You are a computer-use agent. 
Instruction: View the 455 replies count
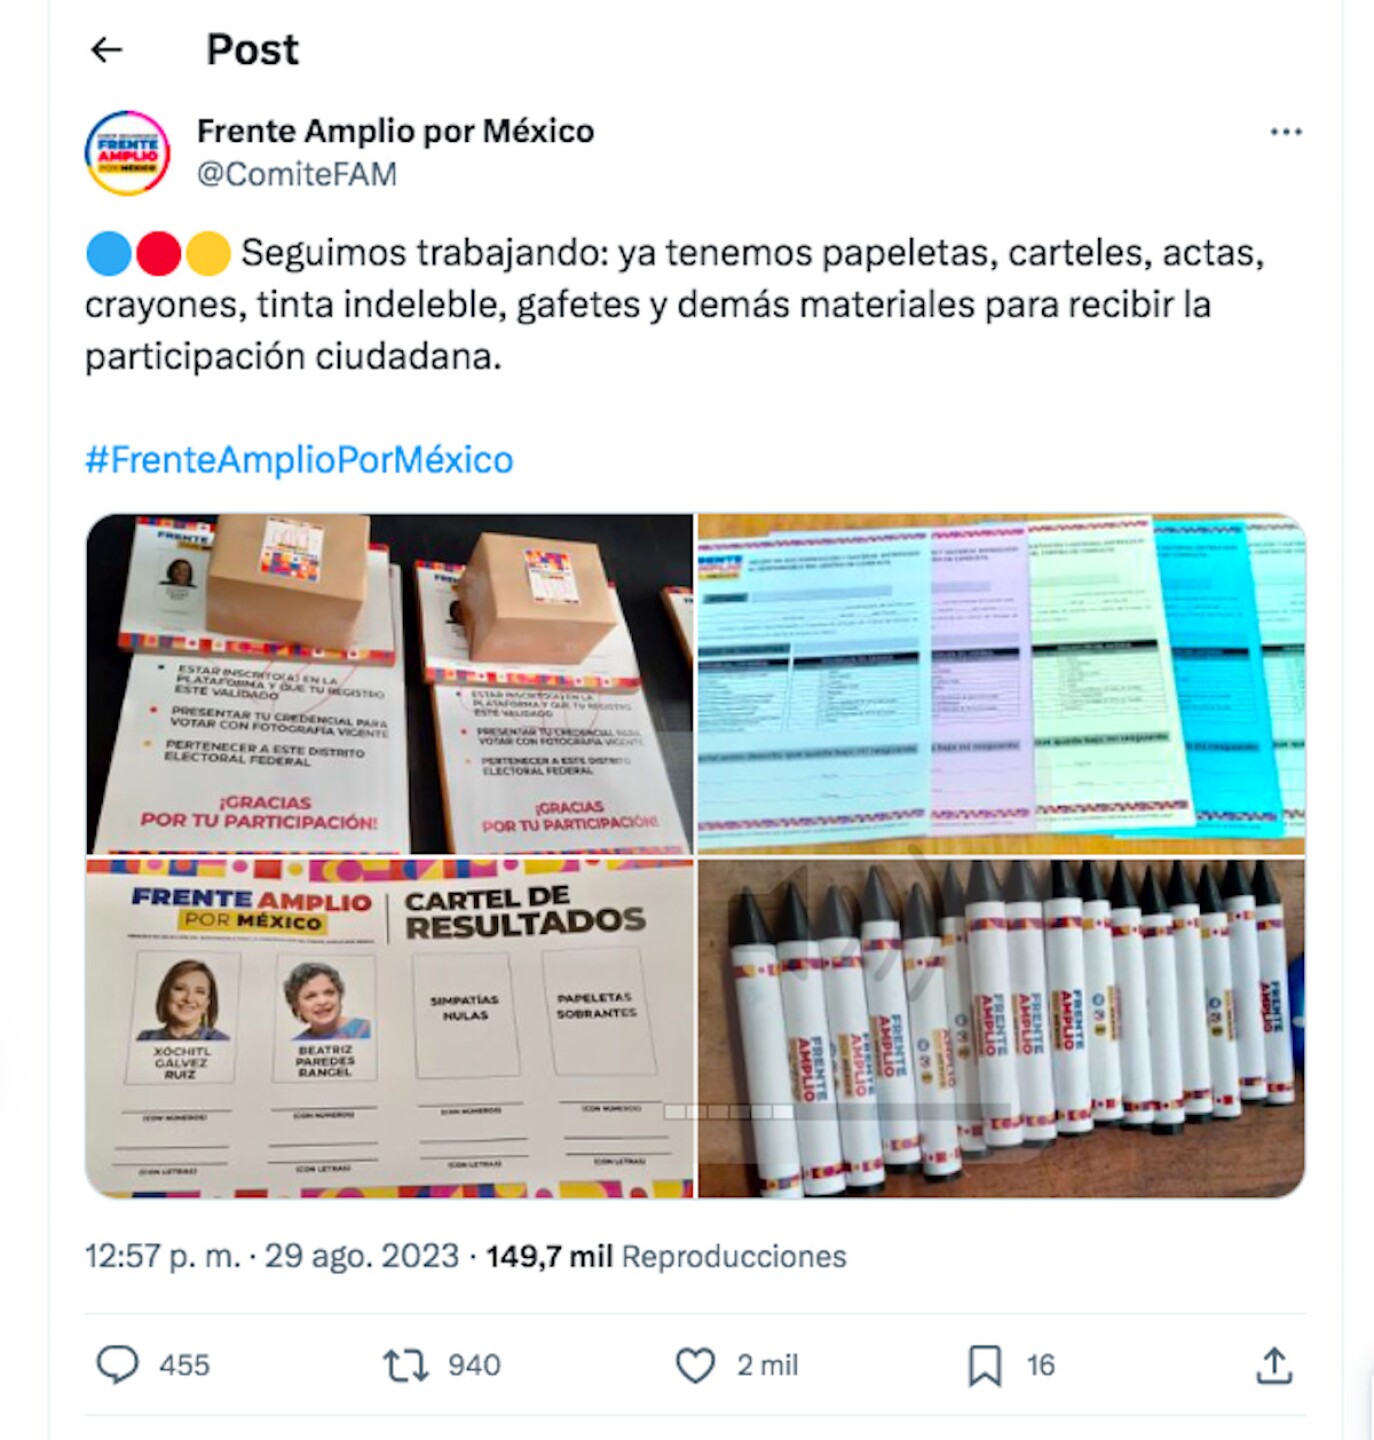pos(184,1365)
